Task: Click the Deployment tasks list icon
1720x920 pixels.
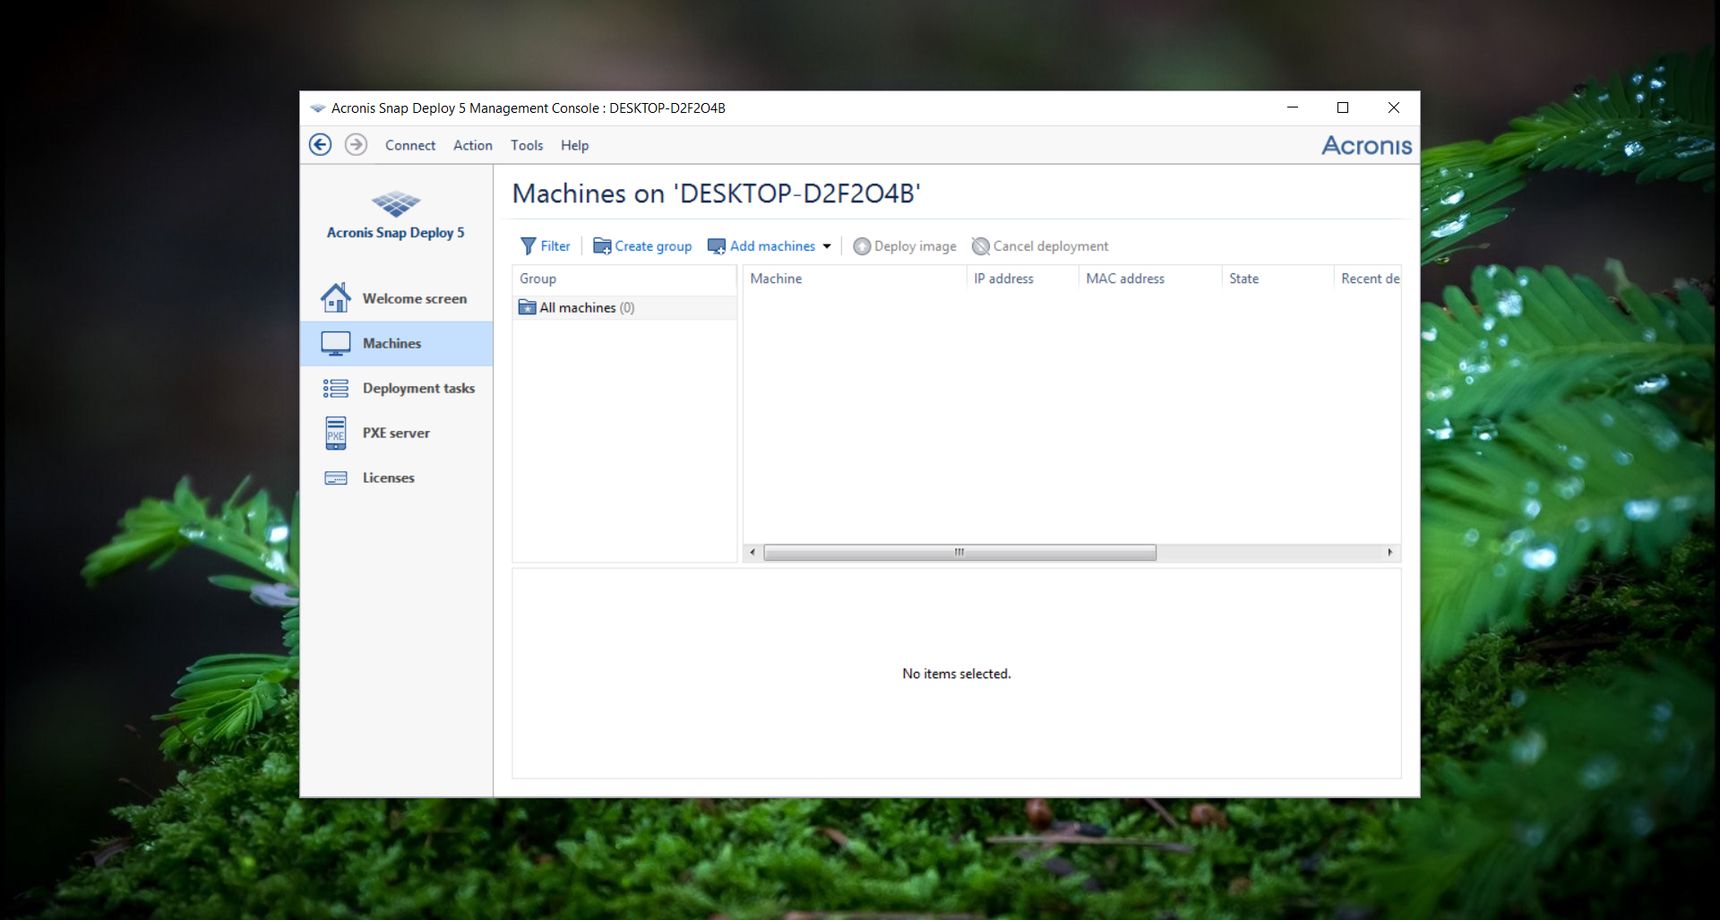Action: 336,388
